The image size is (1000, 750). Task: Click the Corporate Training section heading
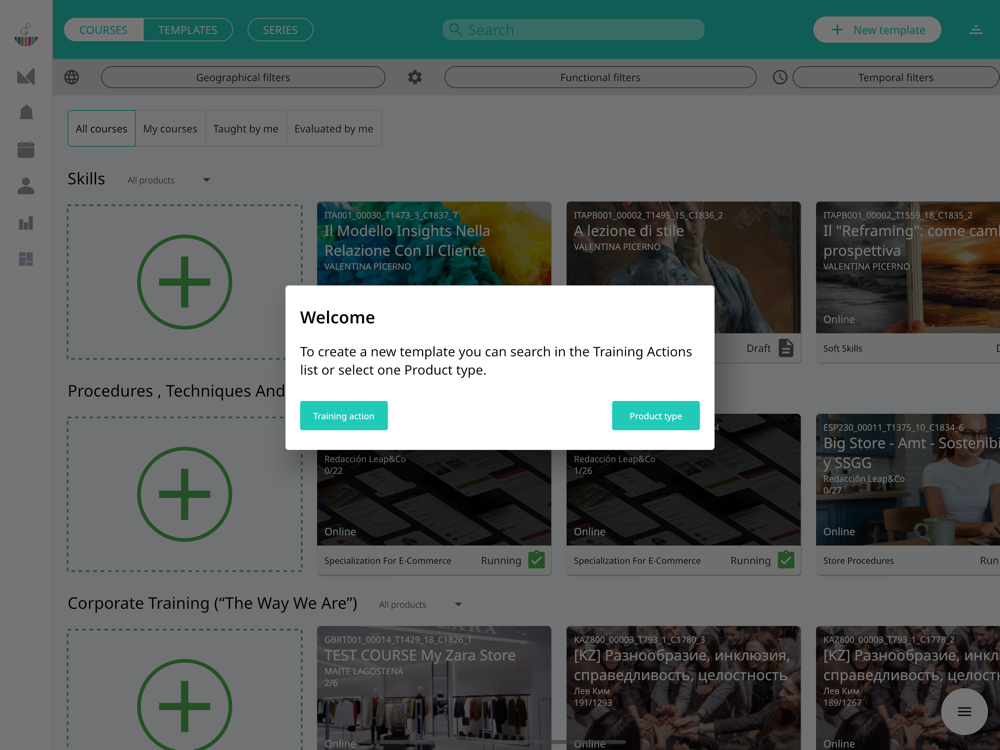click(x=212, y=603)
